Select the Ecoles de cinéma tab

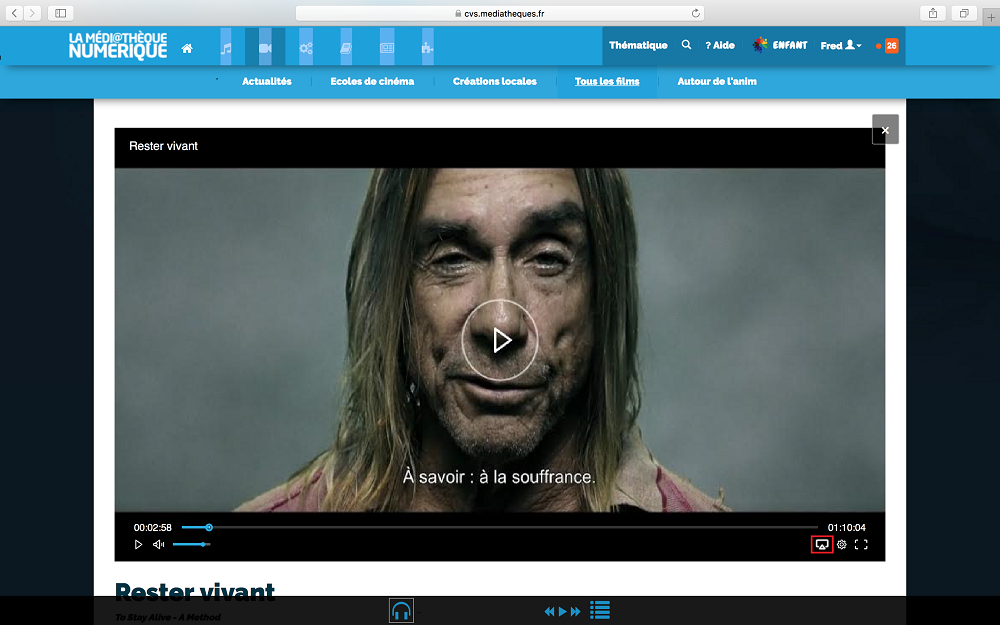click(372, 81)
